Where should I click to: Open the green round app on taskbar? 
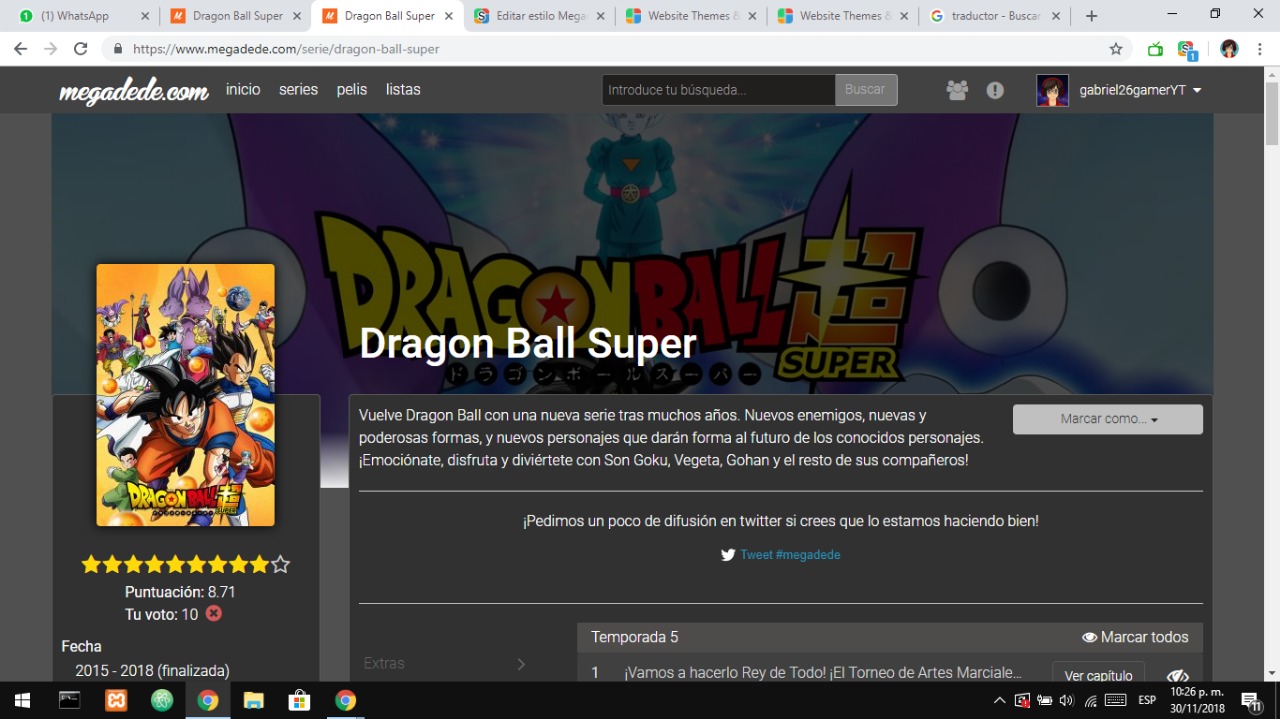tap(162, 700)
